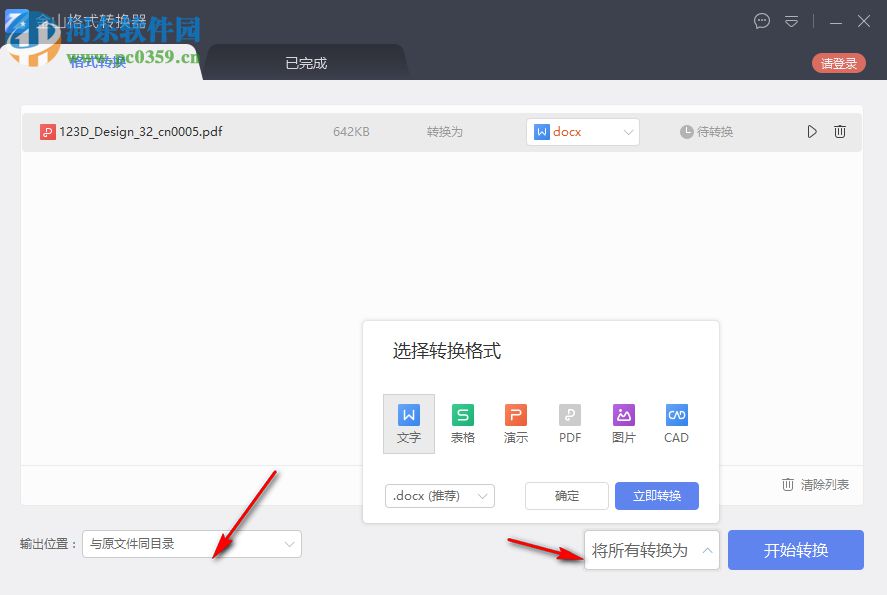This screenshot has height=595, width=887.
Task: Open the 输出位置 output directory dropdown
Action: [x=192, y=544]
